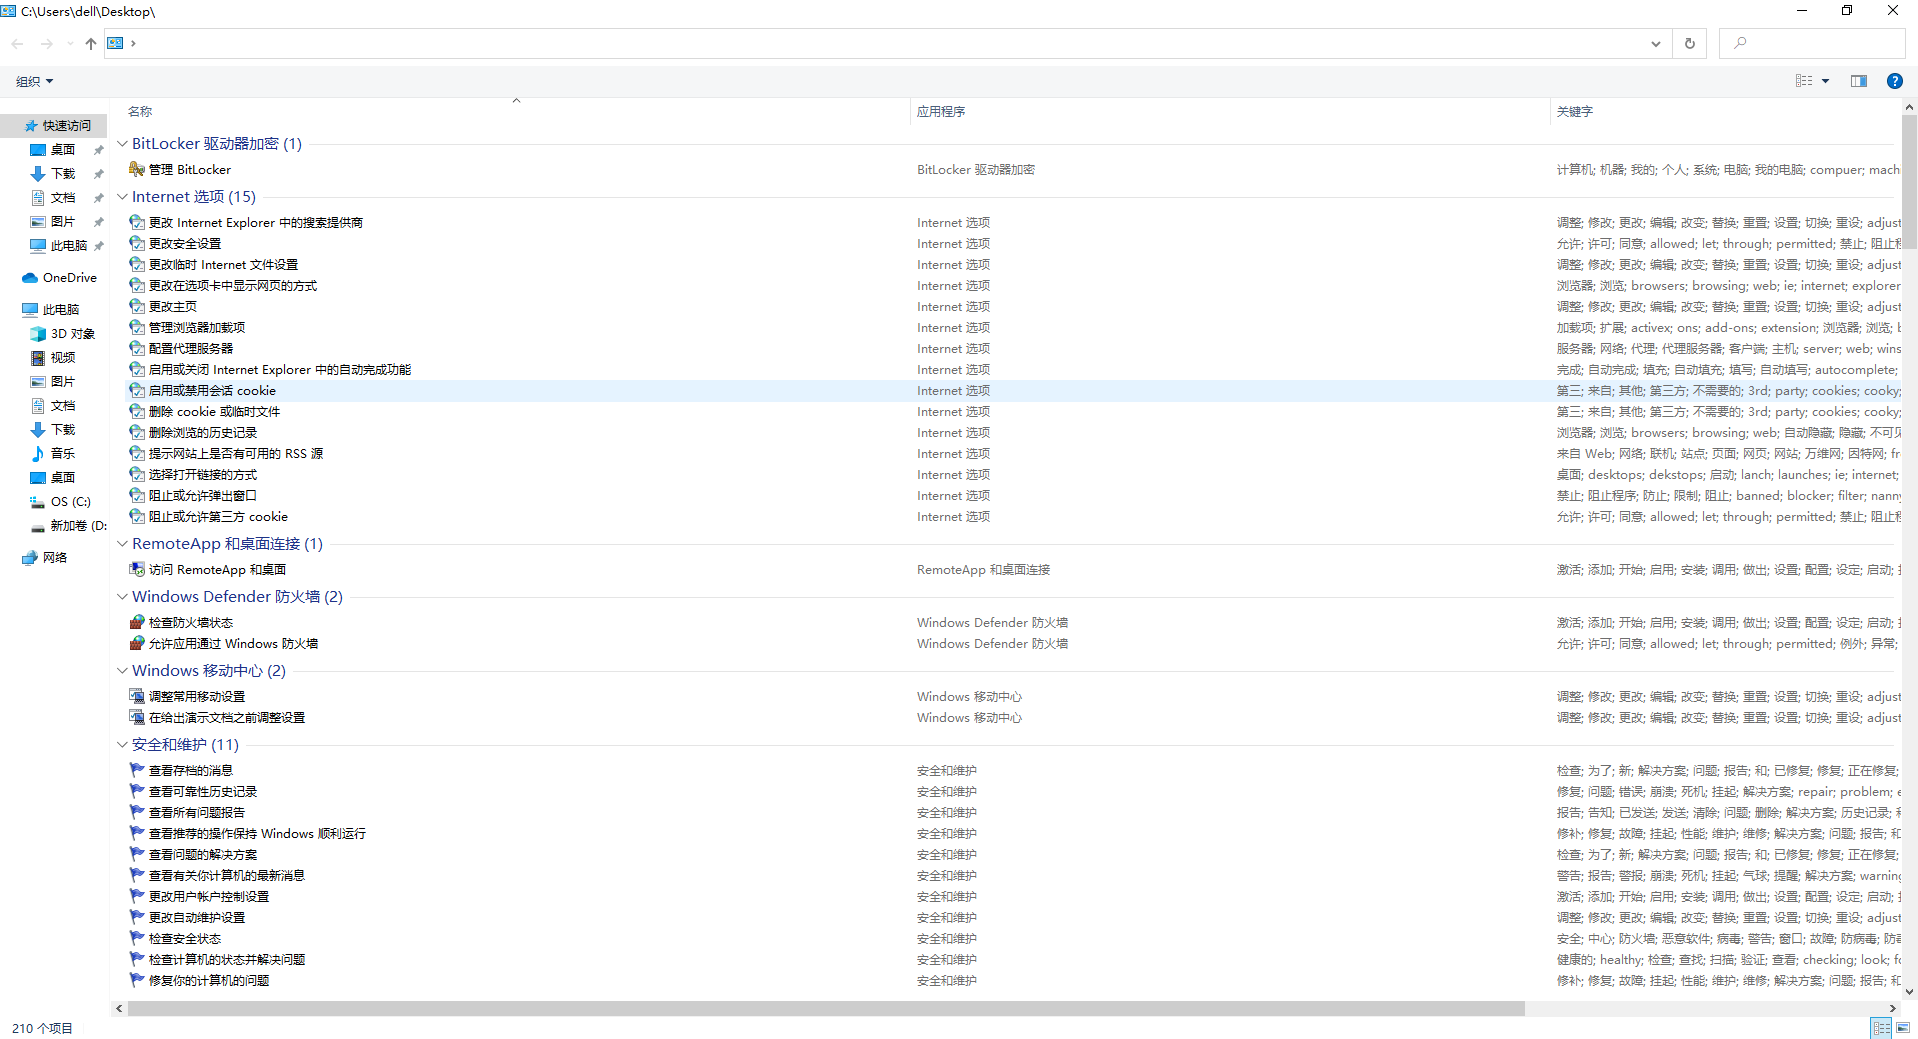Click the icon beside 在给出演示文档之前调整设置

[137, 717]
